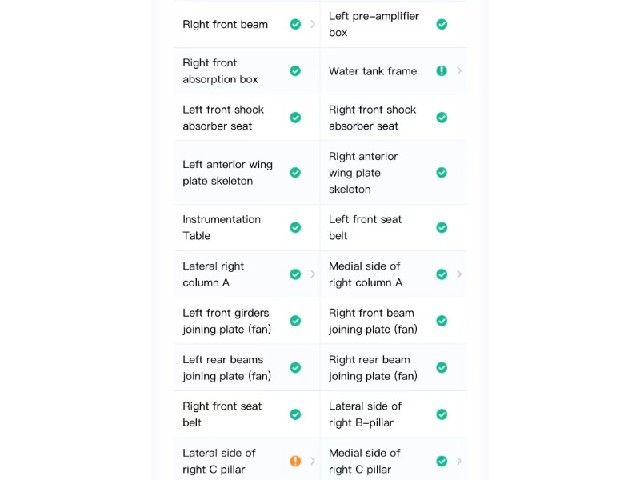Open Medial side of right C pillar chevron
Viewport: 640px width, 480px height.
click(x=460, y=461)
